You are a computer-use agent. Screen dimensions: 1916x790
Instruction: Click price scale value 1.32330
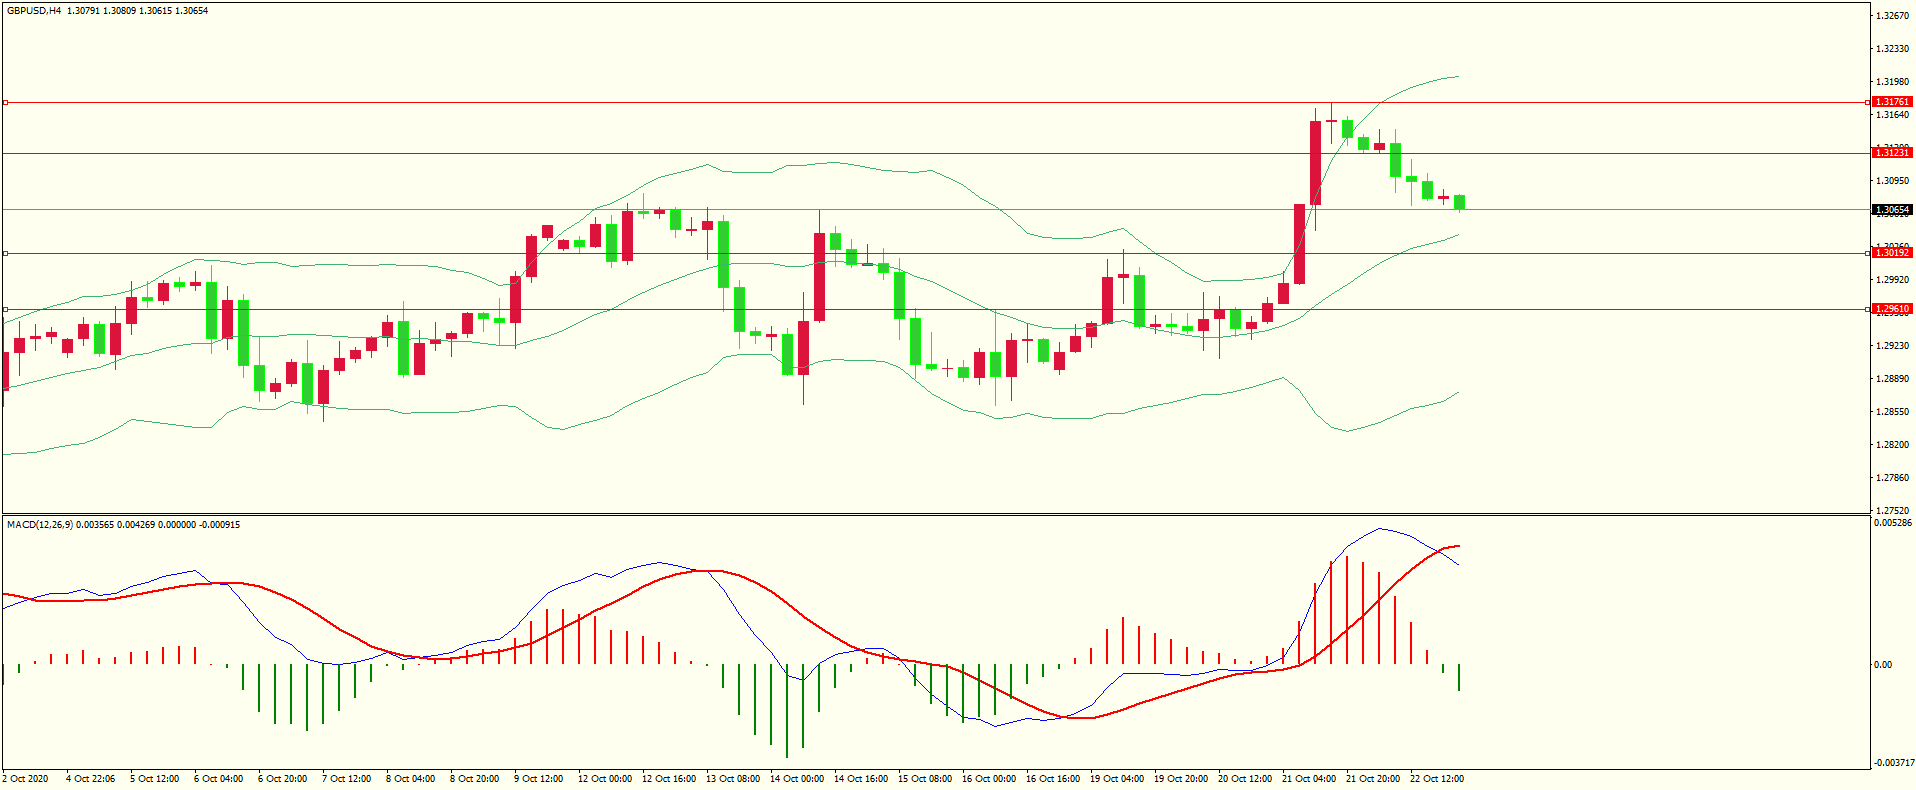click(x=1893, y=49)
